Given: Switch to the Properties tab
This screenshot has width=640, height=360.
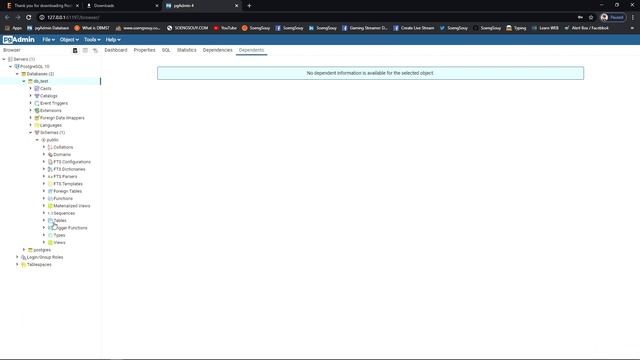Looking at the screenshot, I should click(x=144, y=50).
